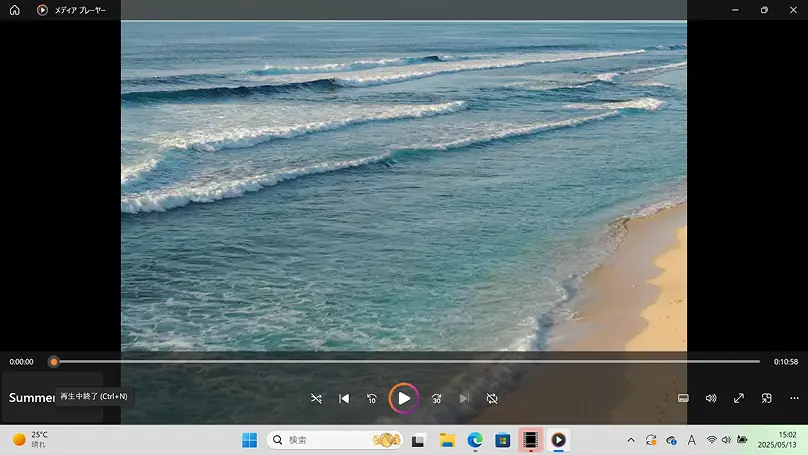Skip back 10 seconds
Screen dimensions: 808x455
(x=372, y=398)
